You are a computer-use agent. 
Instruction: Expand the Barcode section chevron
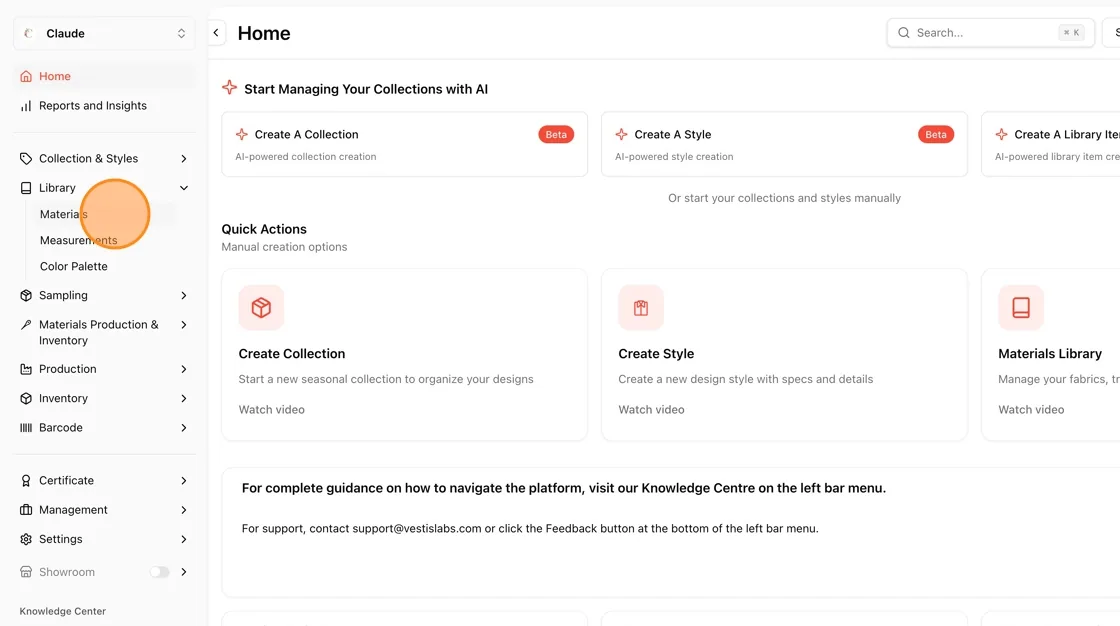(x=184, y=428)
